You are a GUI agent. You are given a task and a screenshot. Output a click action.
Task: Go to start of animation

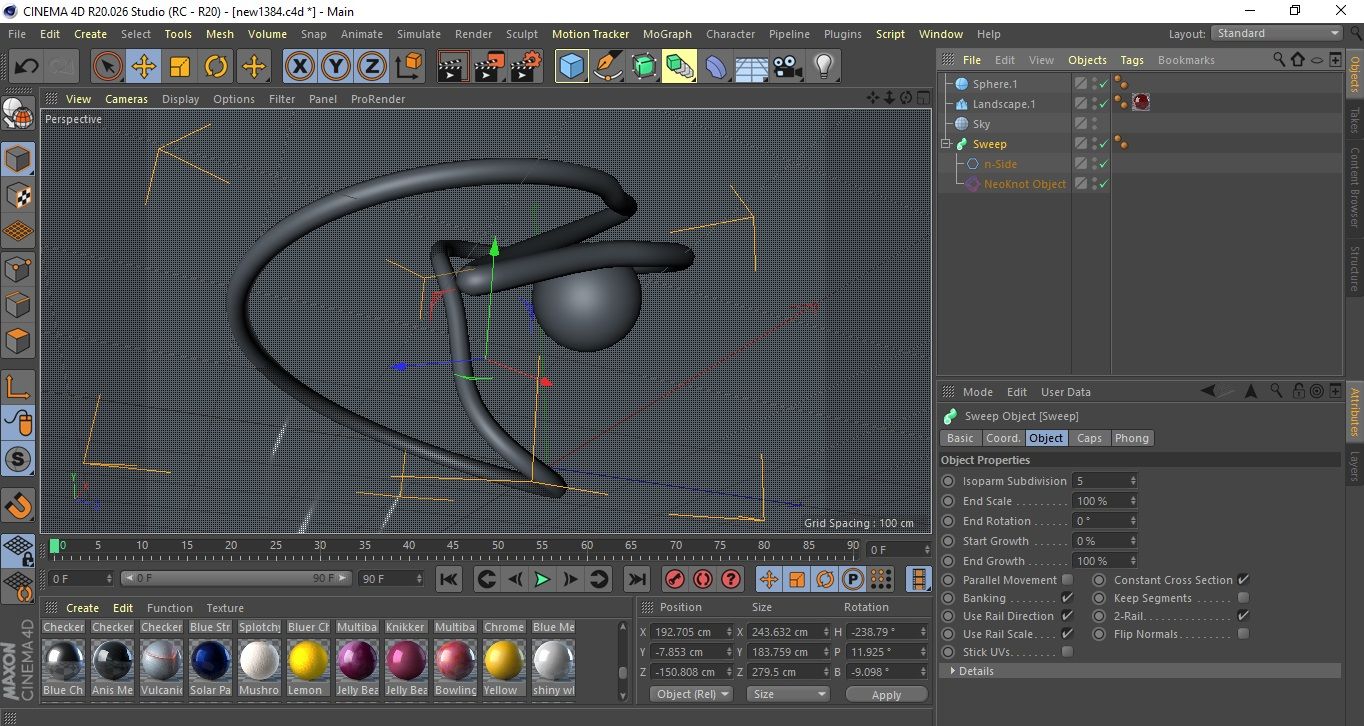pos(449,579)
